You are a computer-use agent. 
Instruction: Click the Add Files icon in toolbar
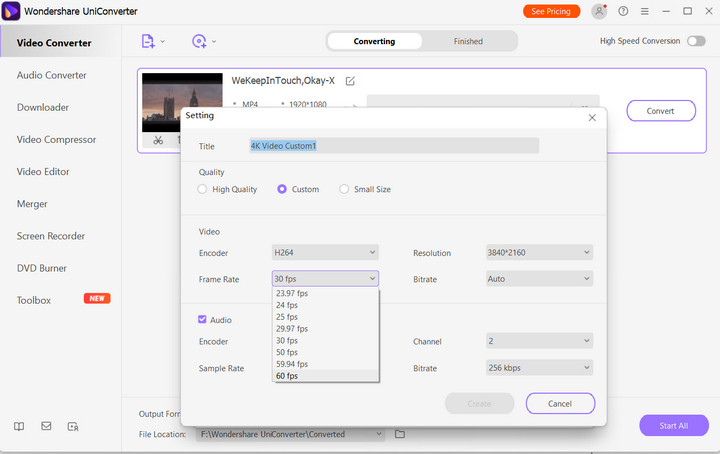click(149, 41)
